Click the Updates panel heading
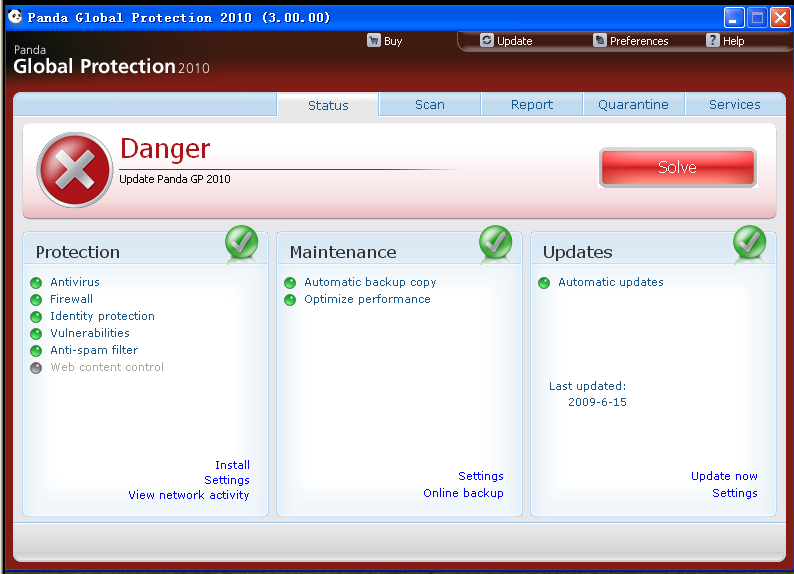This screenshot has width=794, height=574. pyautogui.click(x=577, y=253)
